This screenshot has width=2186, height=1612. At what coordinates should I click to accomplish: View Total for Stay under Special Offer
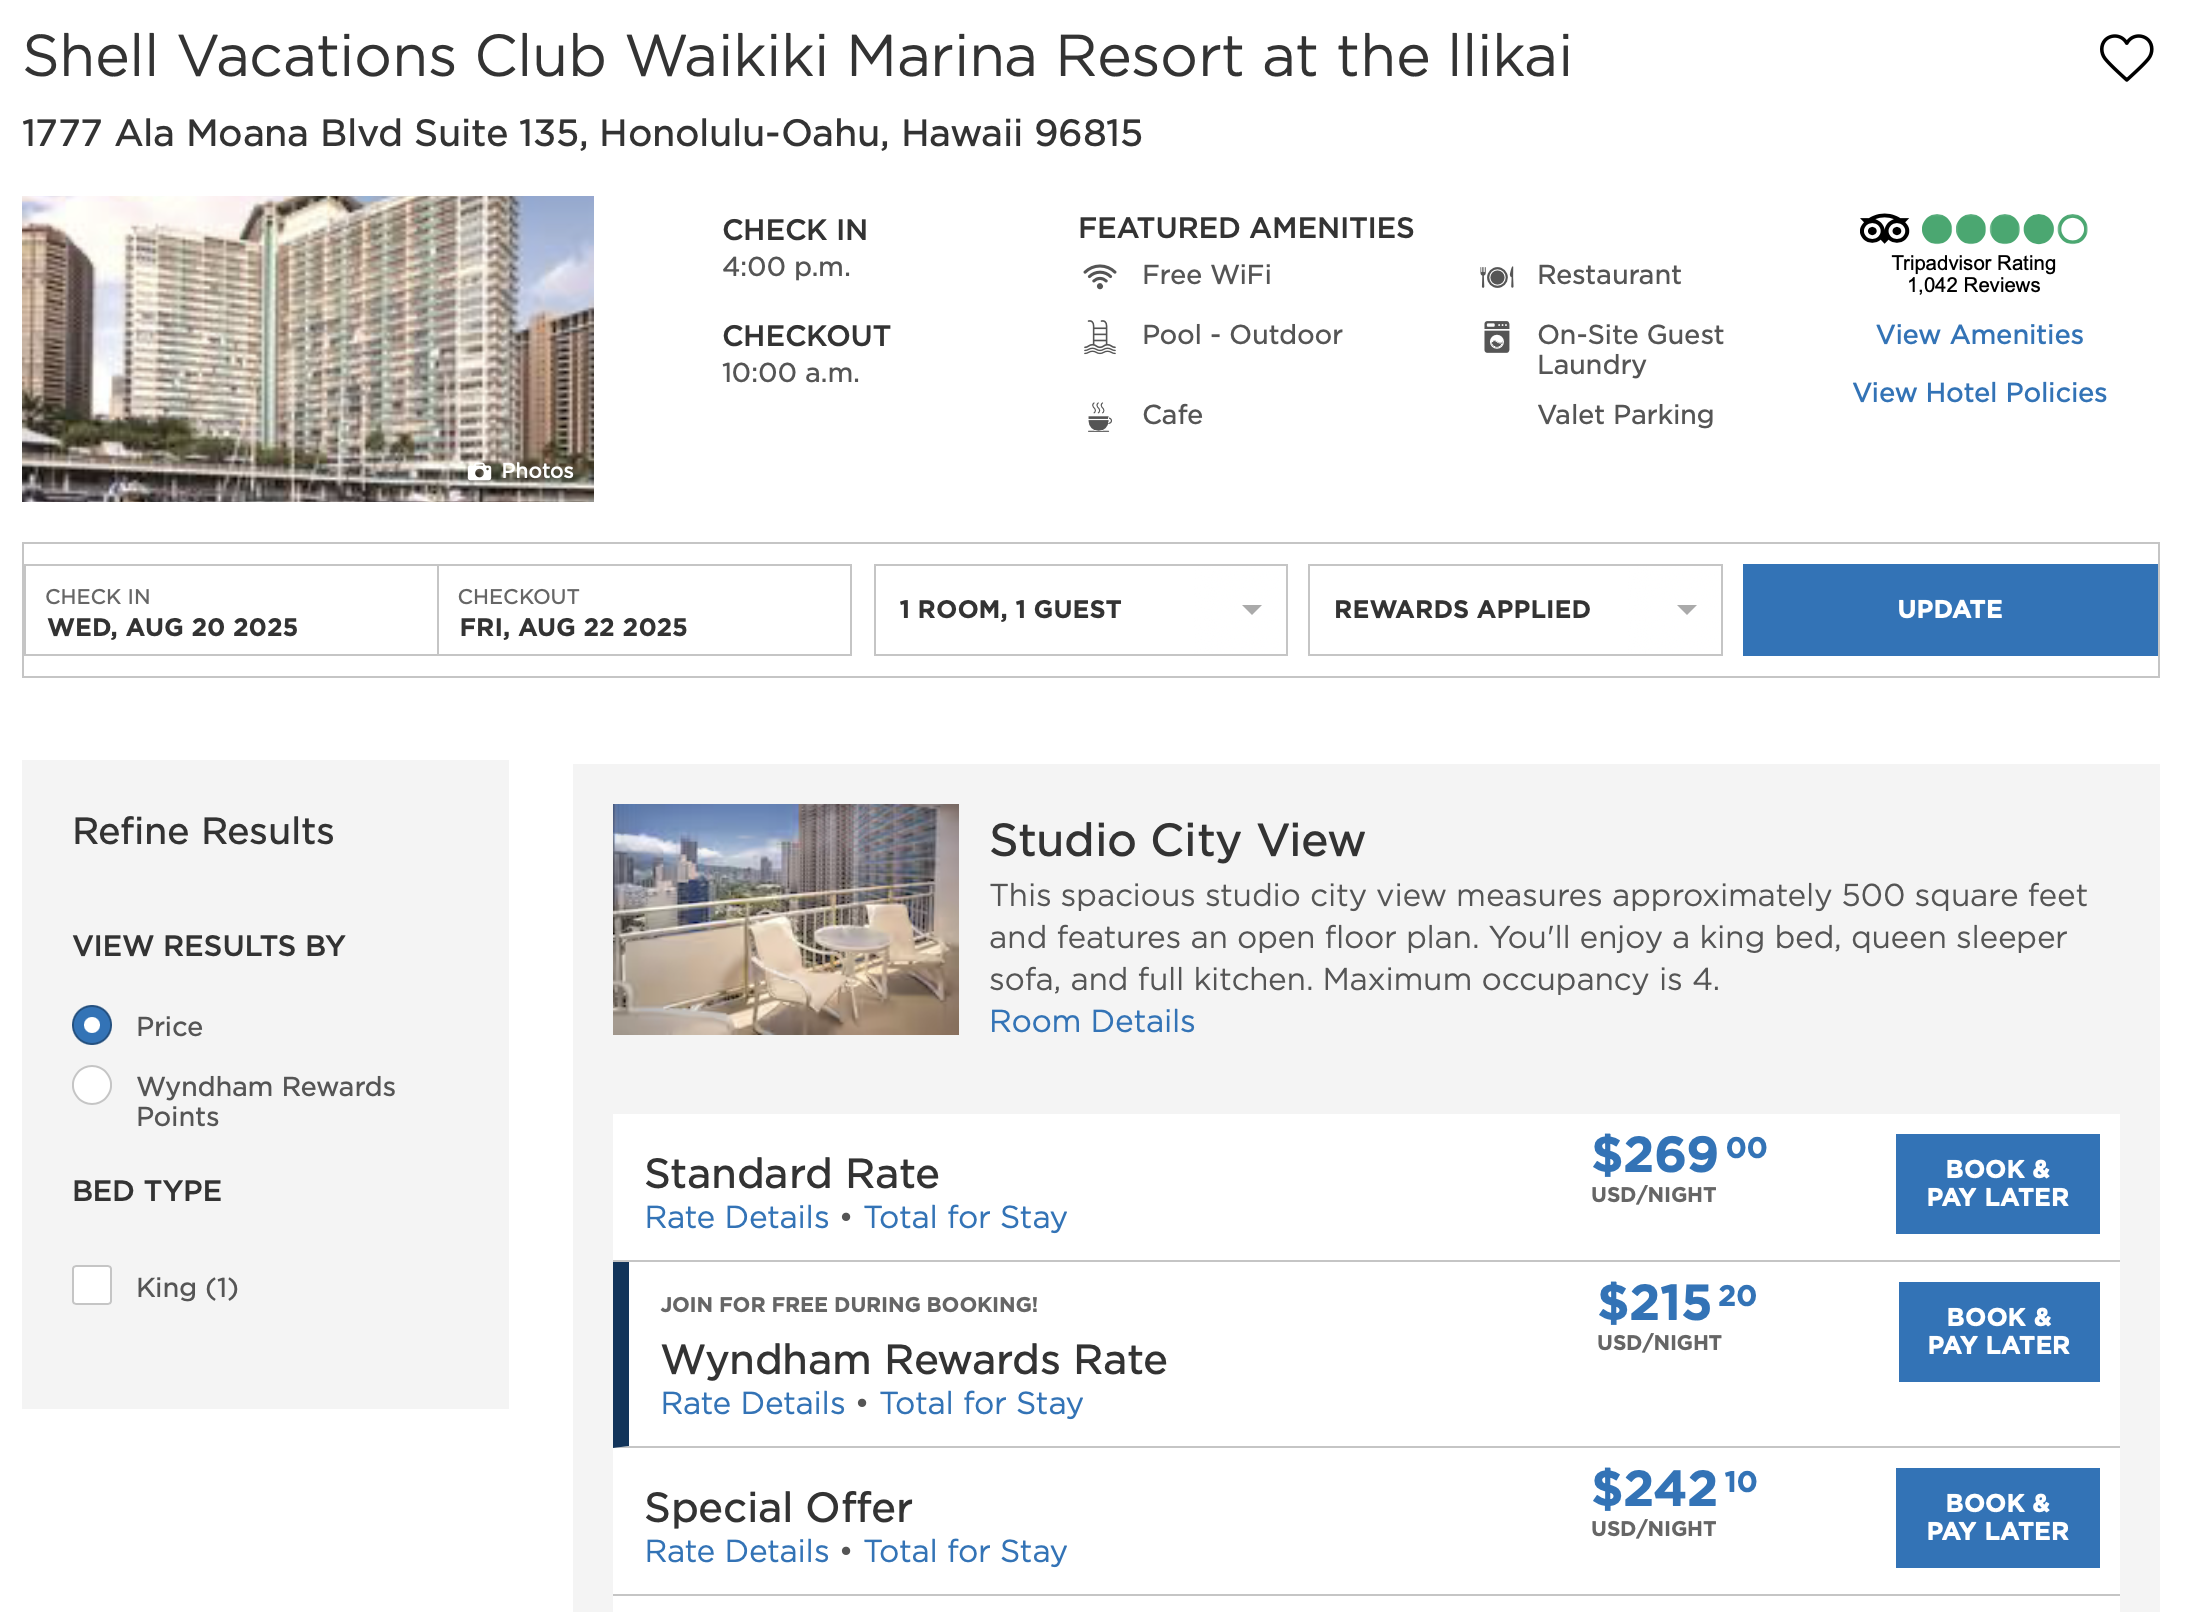point(965,1551)
